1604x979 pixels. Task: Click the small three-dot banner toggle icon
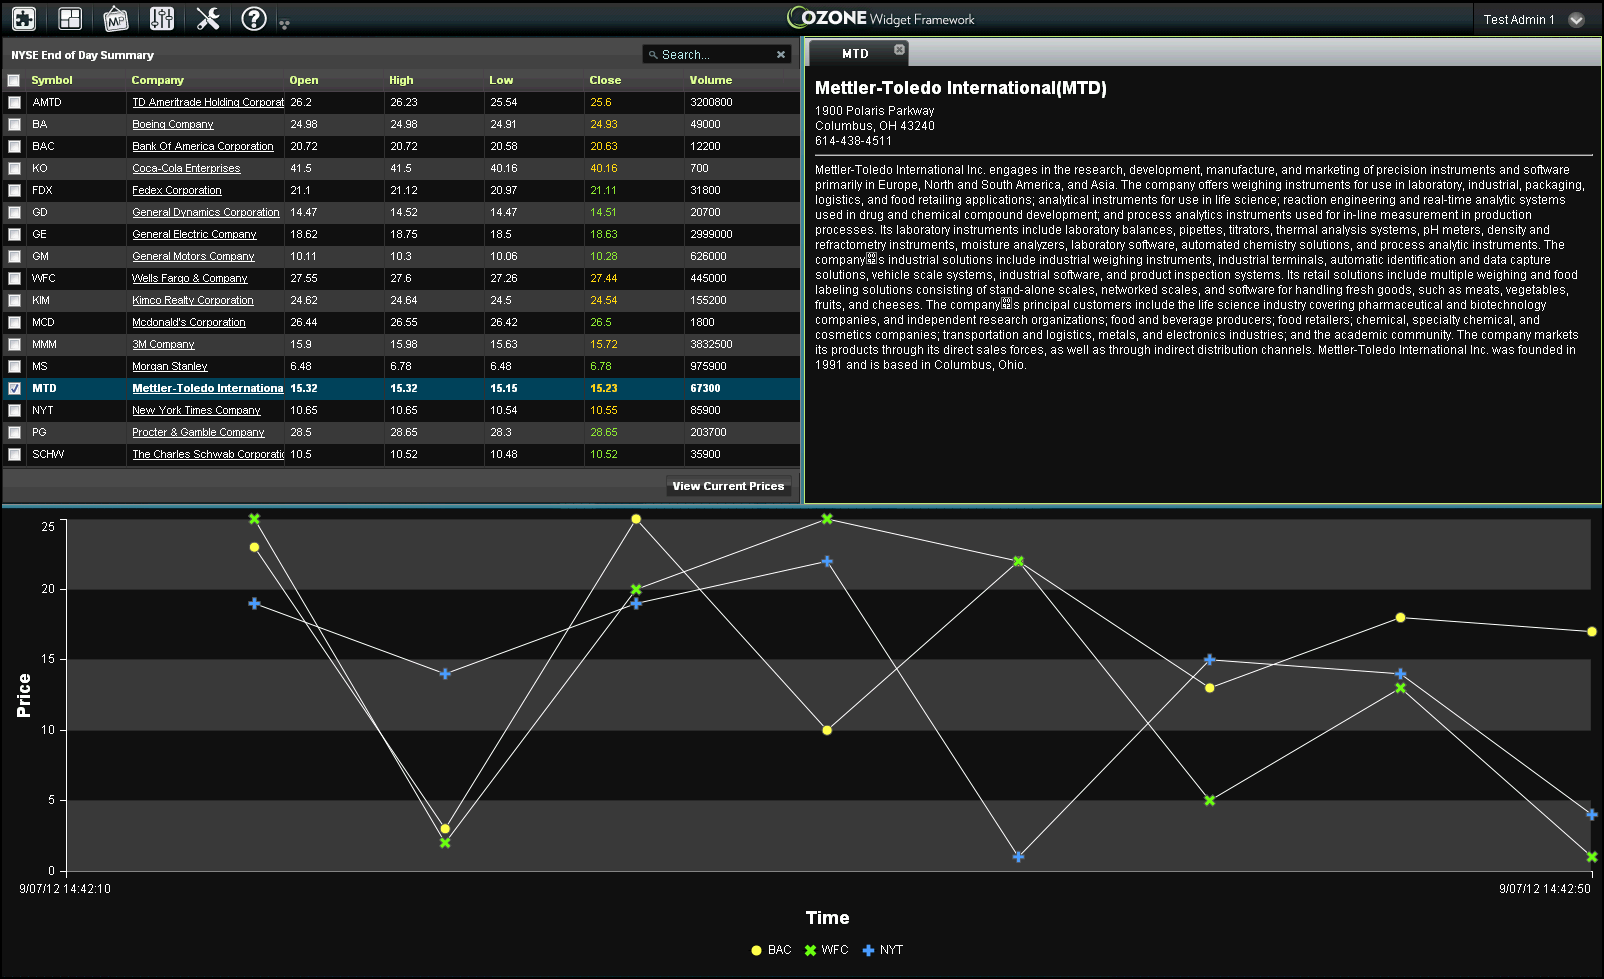284,24
